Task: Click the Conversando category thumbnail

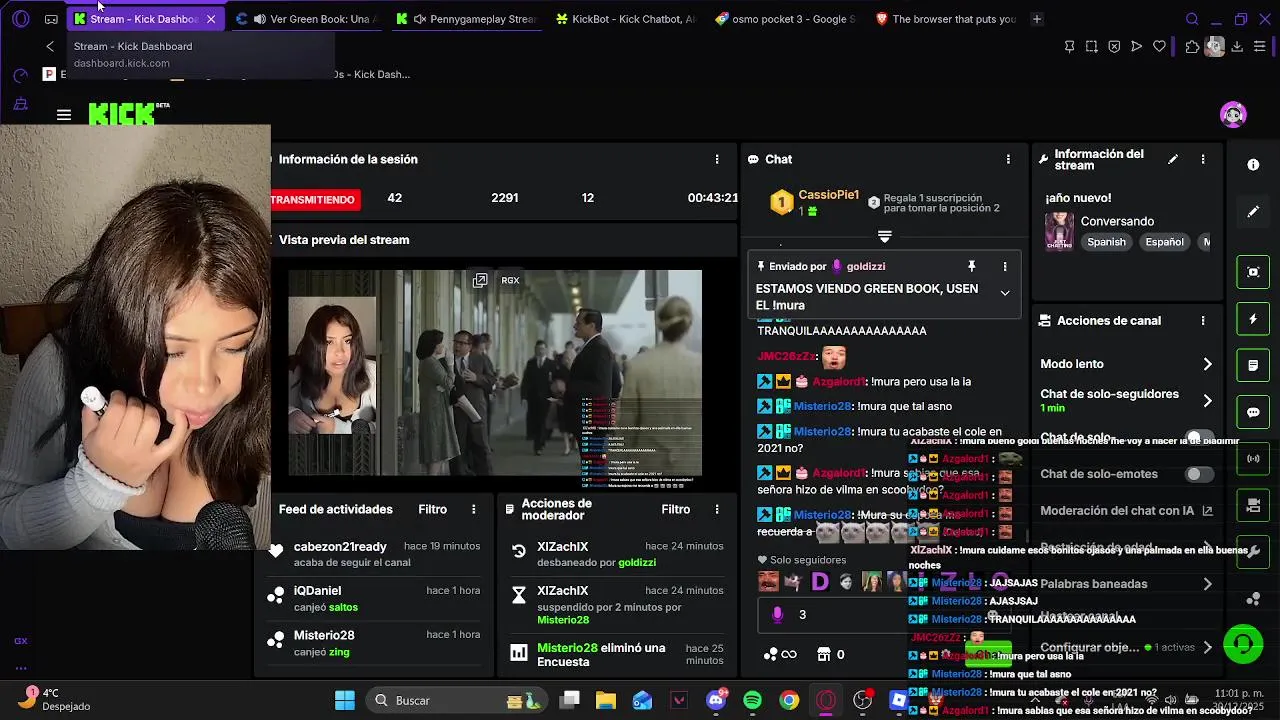Action: pyautogui.click(x=1059, y=231)
